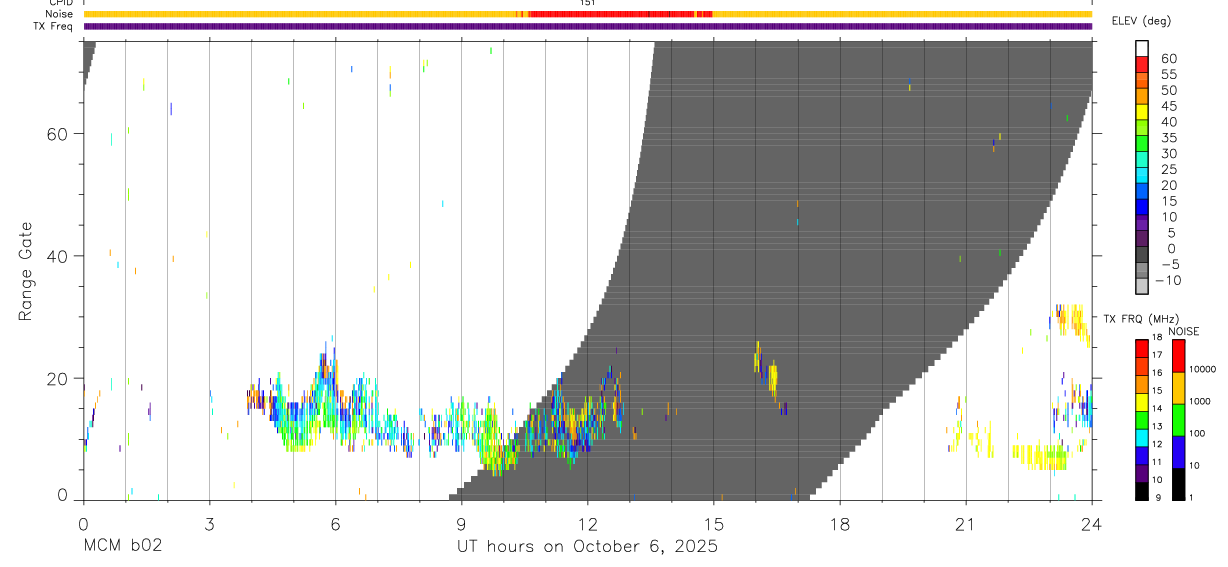Click the 40 tick label on Range Gate axis
This screenshot has width=1228, height=567.
tap(60, 256)
